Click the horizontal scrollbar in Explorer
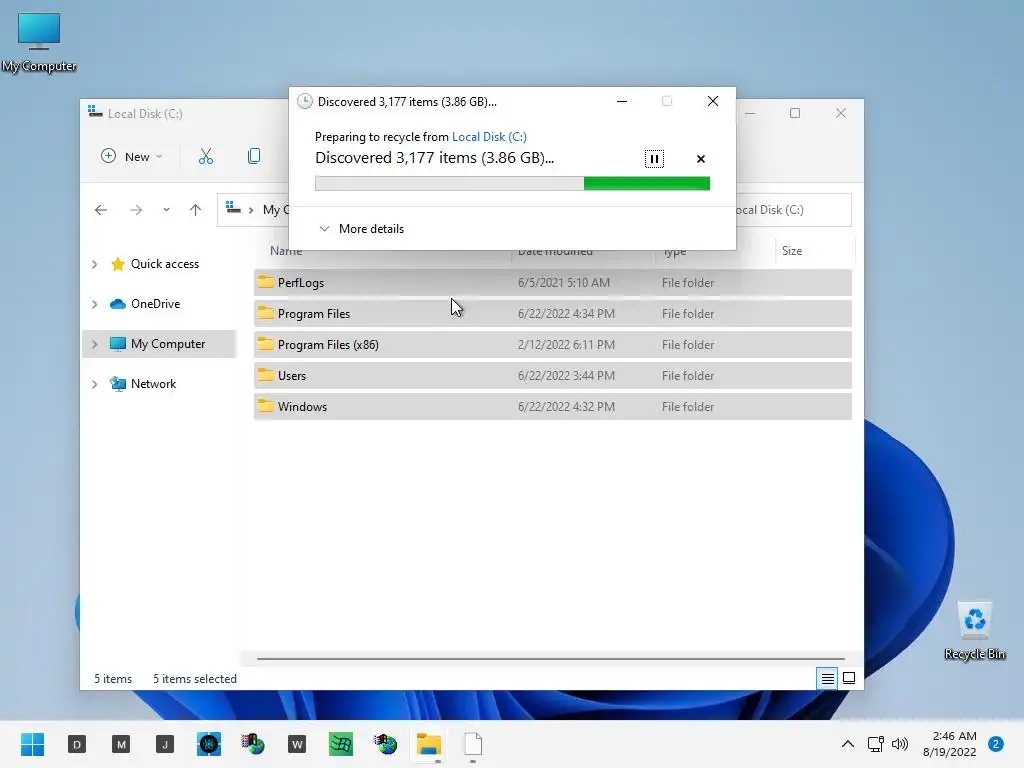Screen dimensions: 1024x768 click(551, 659)
